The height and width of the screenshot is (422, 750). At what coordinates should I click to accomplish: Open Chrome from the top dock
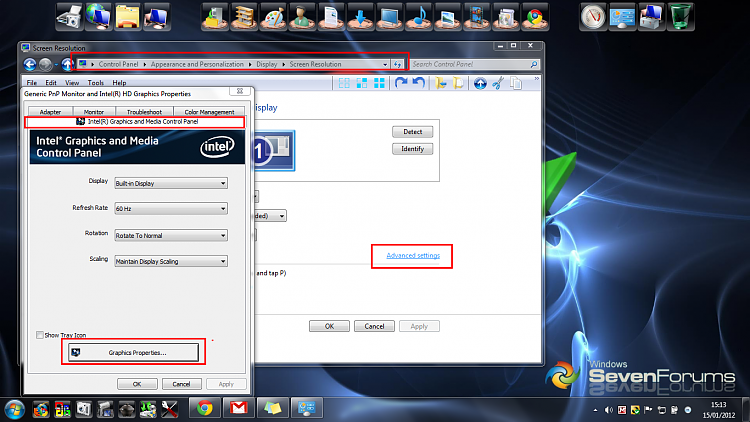534,17
